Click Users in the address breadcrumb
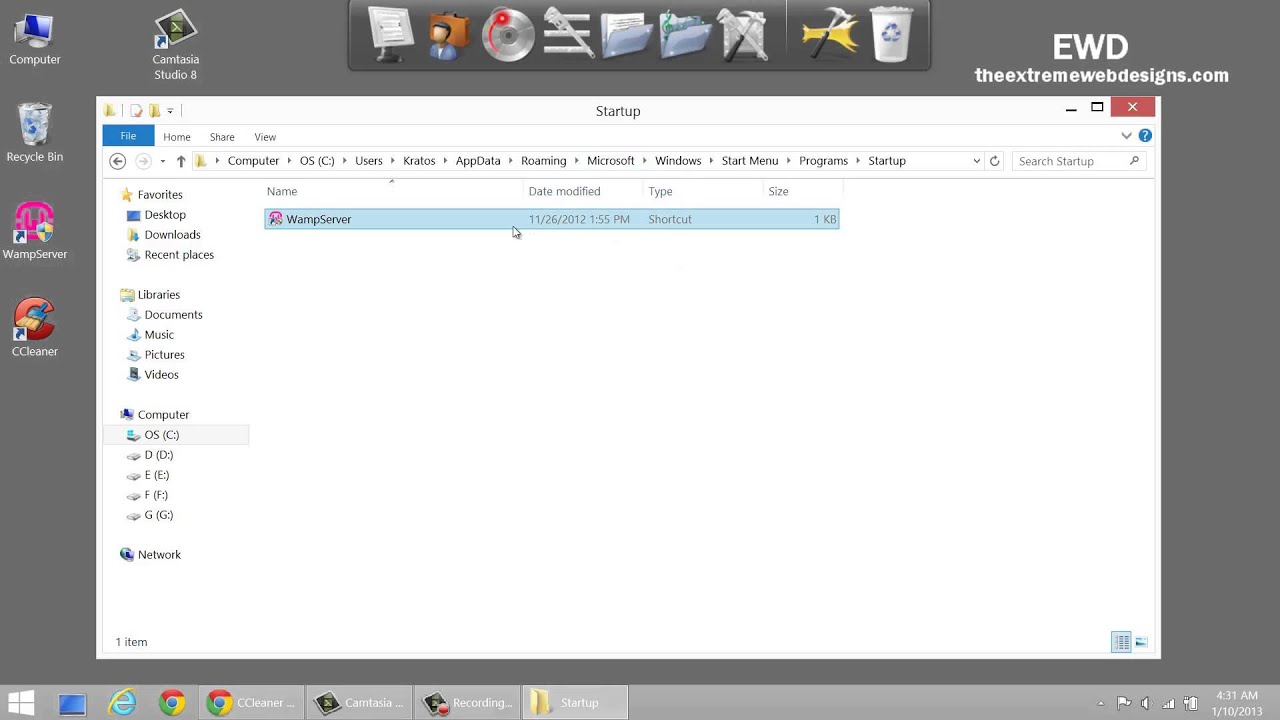1280x720 pixels. tap(369, 161)
